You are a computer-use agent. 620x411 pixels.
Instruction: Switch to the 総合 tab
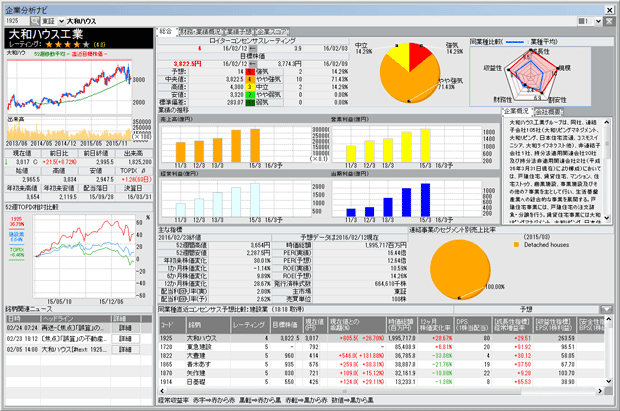pyautogui.click(x=166, y=31)
